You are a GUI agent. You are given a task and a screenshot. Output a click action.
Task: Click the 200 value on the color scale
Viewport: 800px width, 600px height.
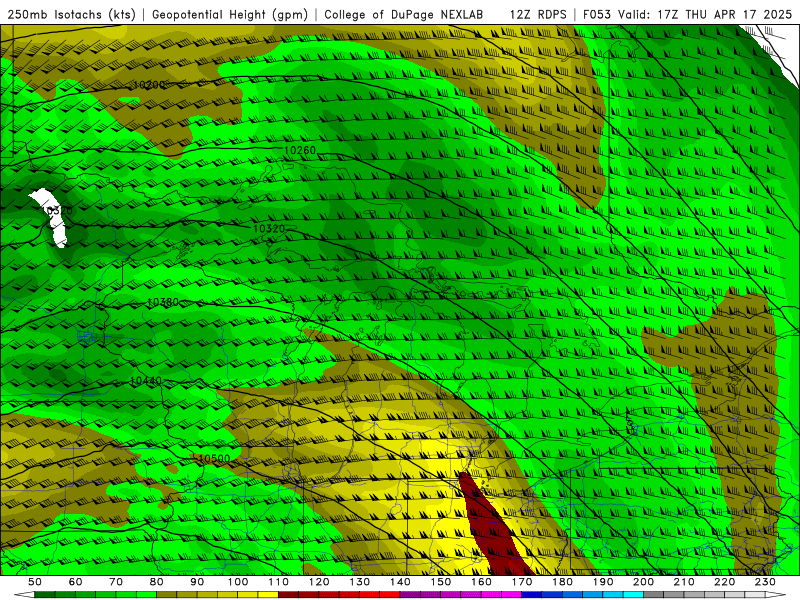click(643, 582)
